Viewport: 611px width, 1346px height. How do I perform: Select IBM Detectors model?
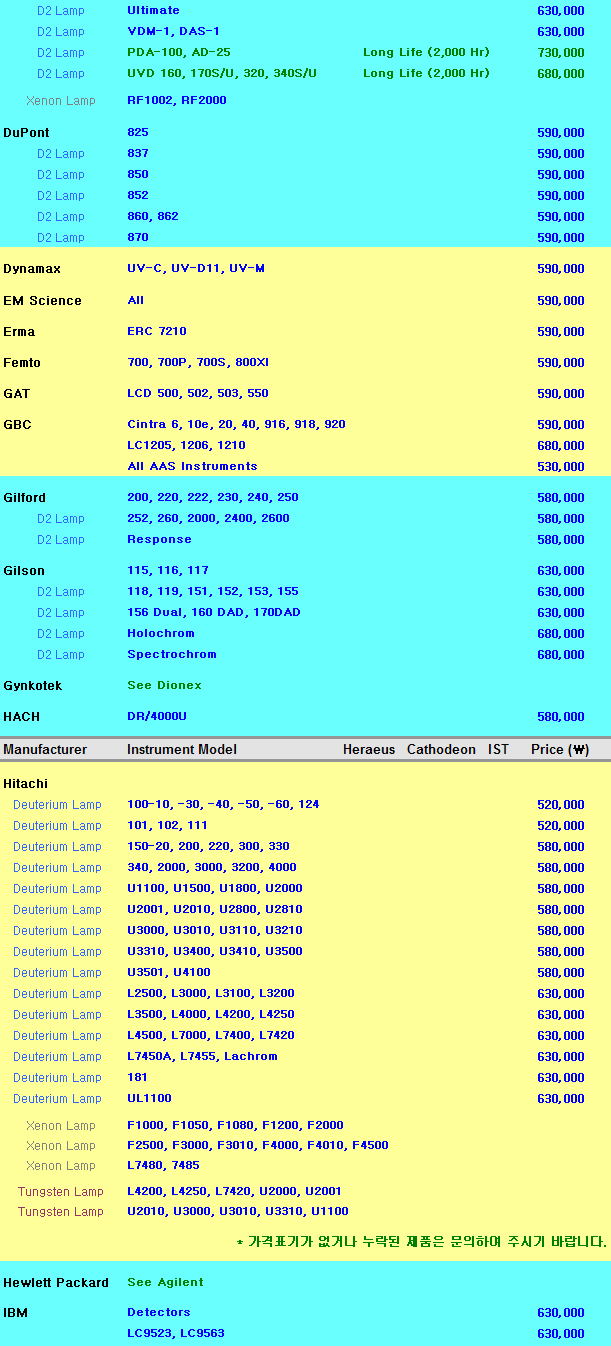(x=158, y=1312)
